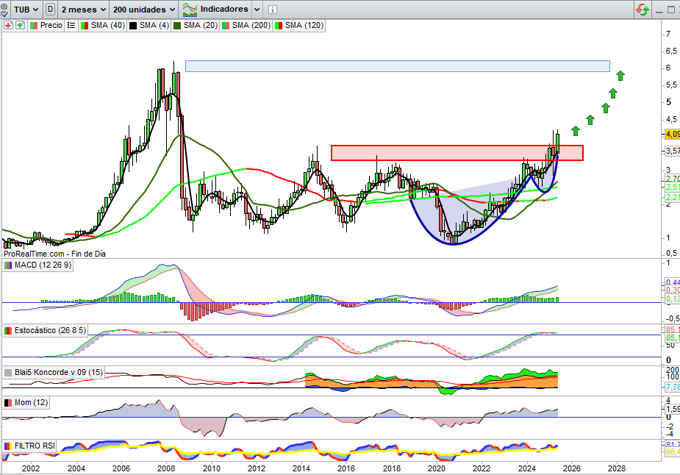The image size is (680, 475).
Task: Click the 2,70 green price label
Action: point(673,179)
